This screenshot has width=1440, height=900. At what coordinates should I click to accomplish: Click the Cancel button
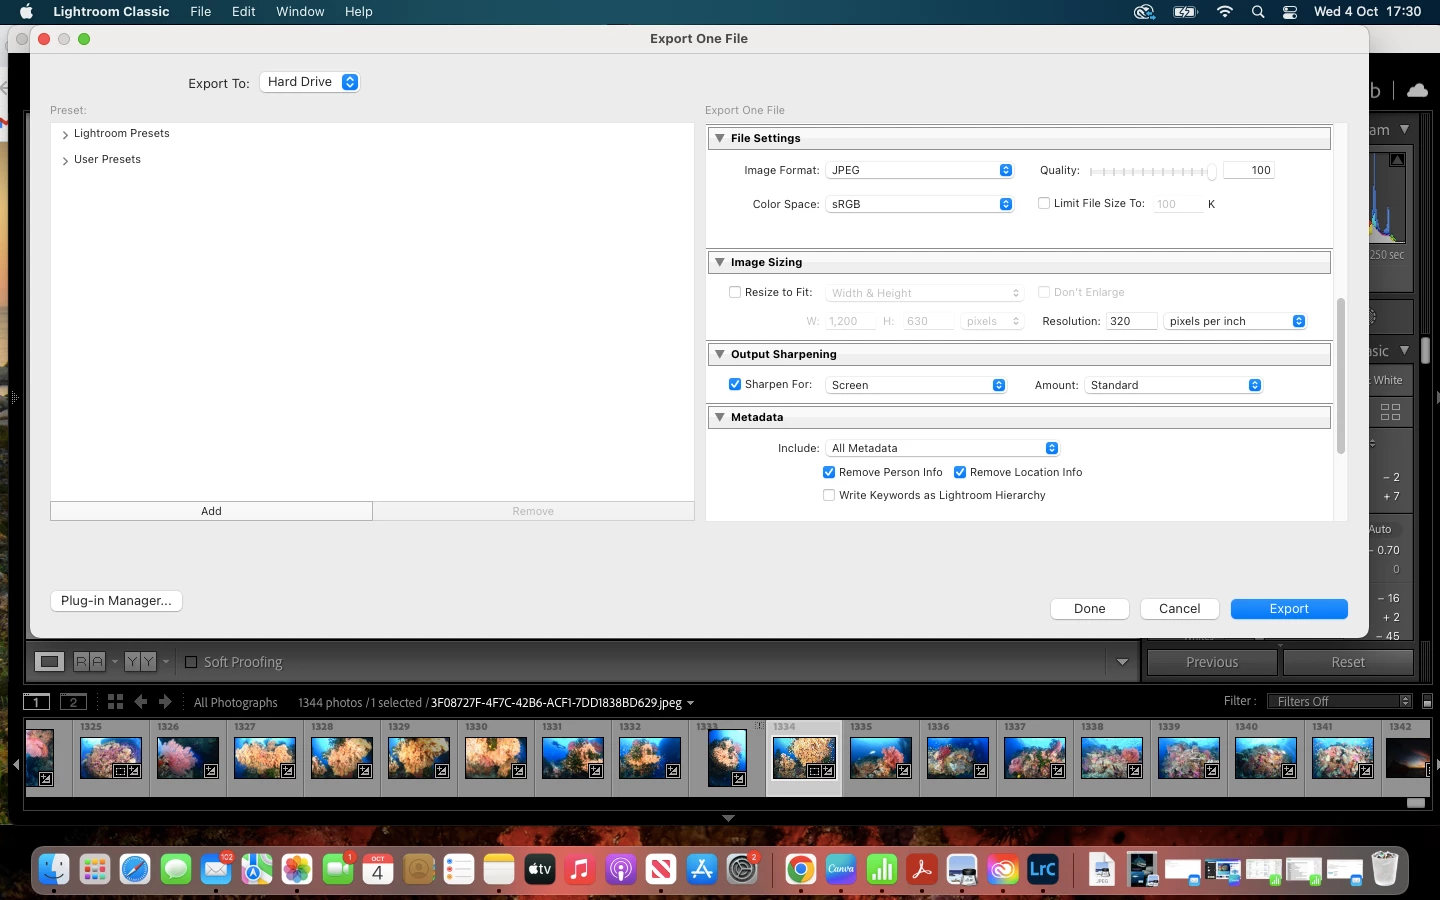[1180, 609]
